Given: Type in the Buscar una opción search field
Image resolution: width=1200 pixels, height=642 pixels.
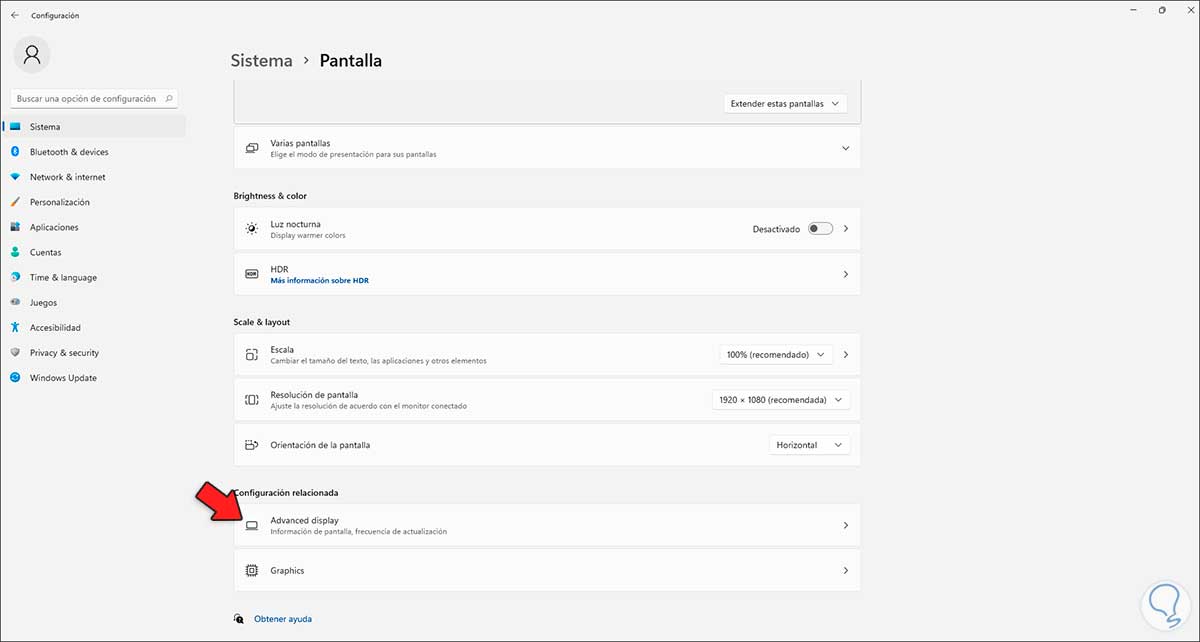Looking at the screenshot, I should pyautogui.click(x=87, y=99).
